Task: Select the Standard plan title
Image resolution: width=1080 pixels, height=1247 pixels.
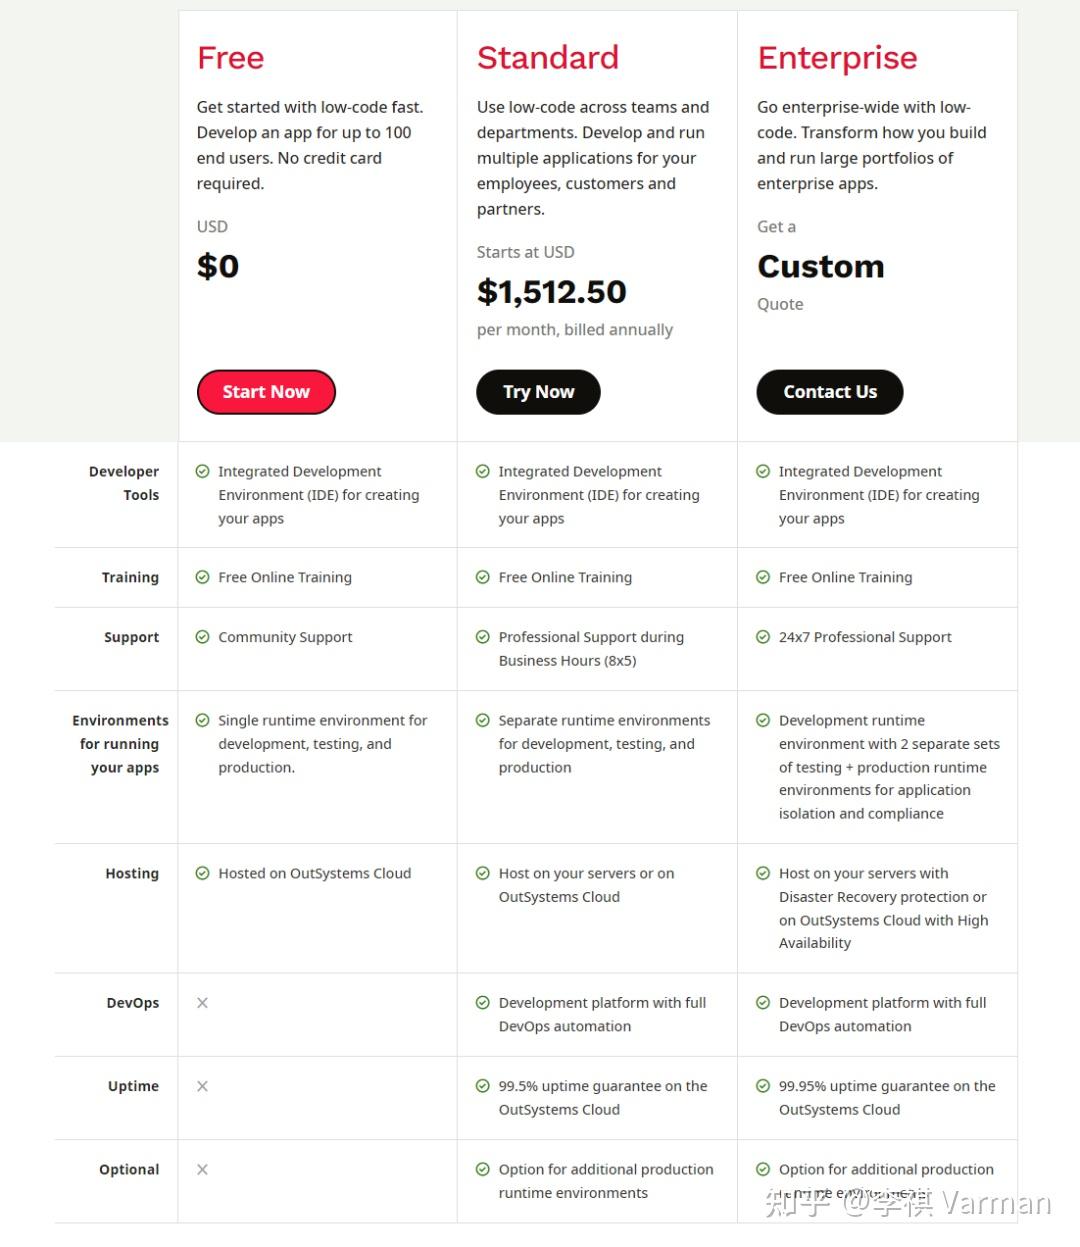Action: pyautogui.click(x=547, y=58)
